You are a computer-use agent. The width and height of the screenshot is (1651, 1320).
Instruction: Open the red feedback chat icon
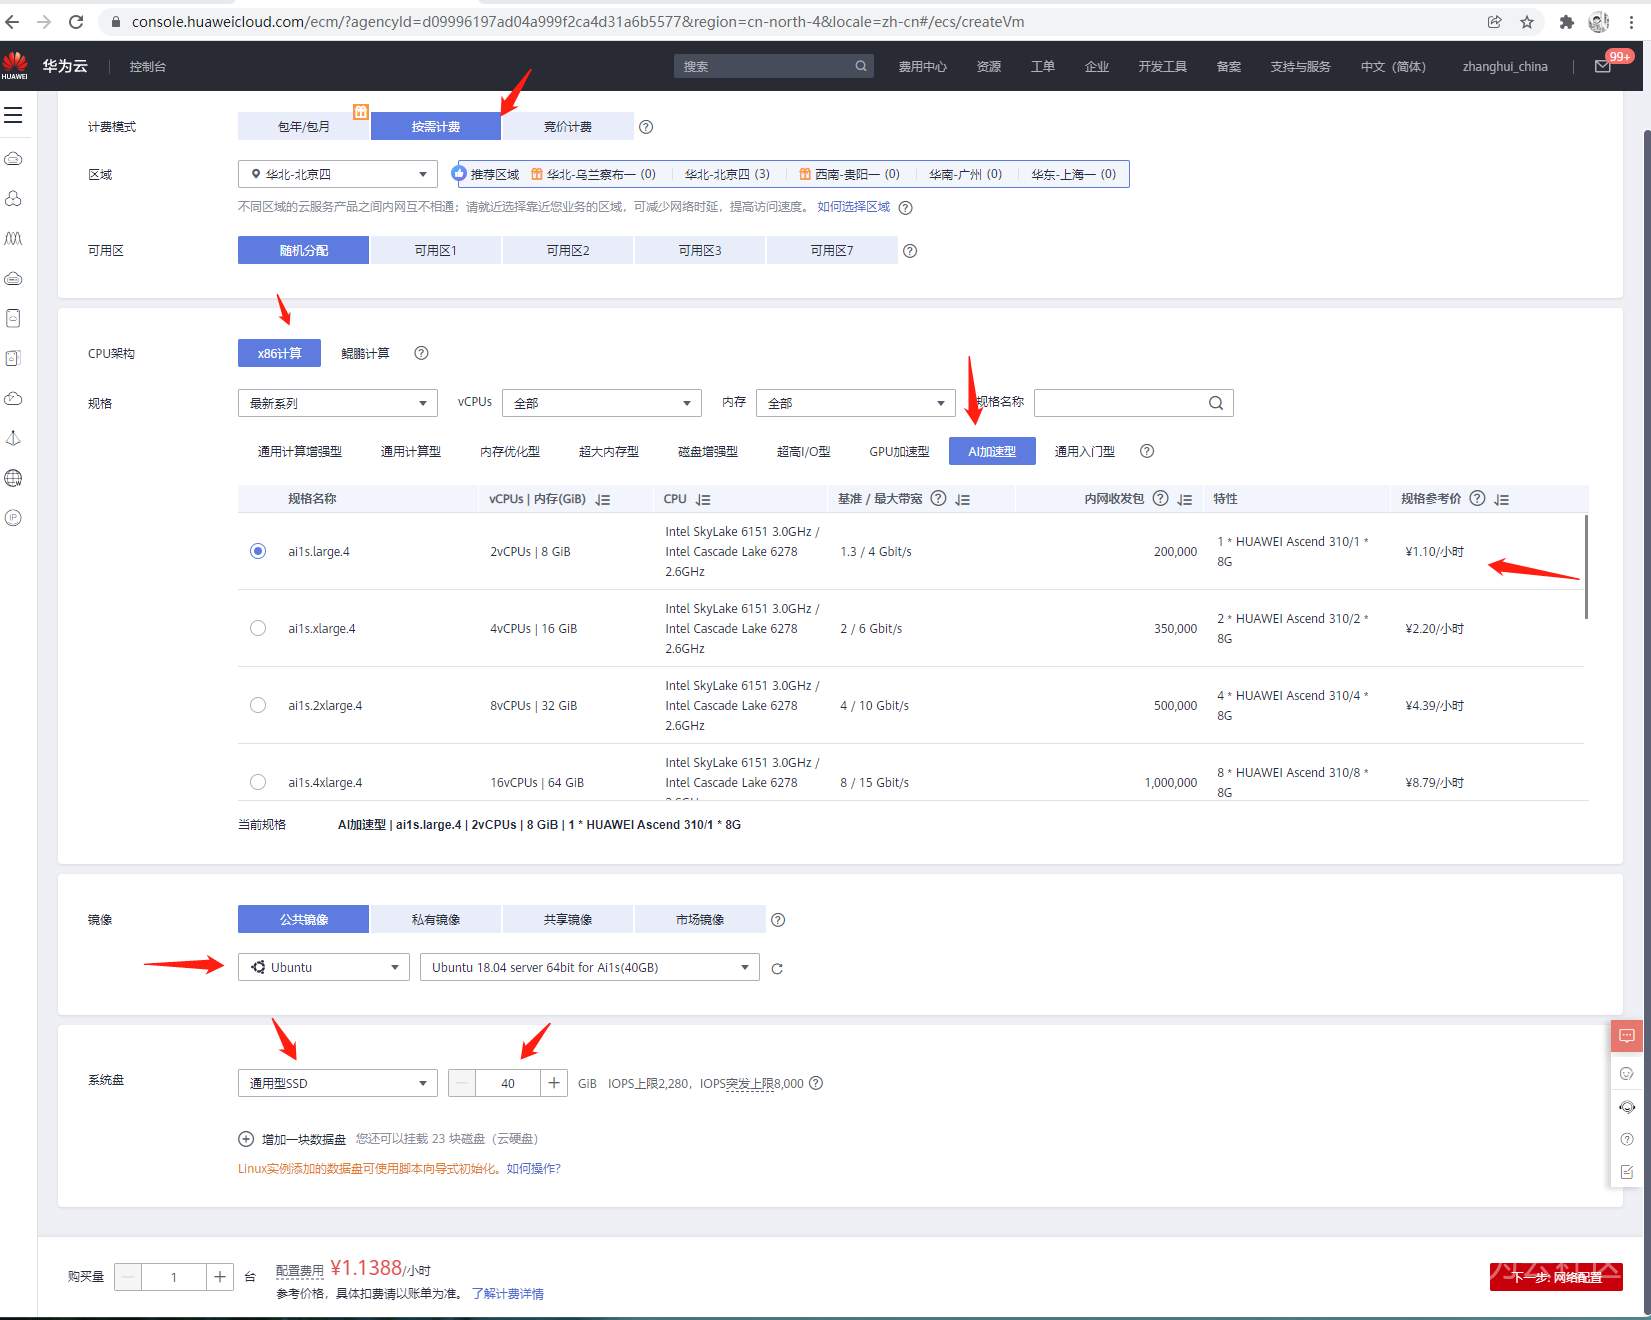tap(1627, 1036)
